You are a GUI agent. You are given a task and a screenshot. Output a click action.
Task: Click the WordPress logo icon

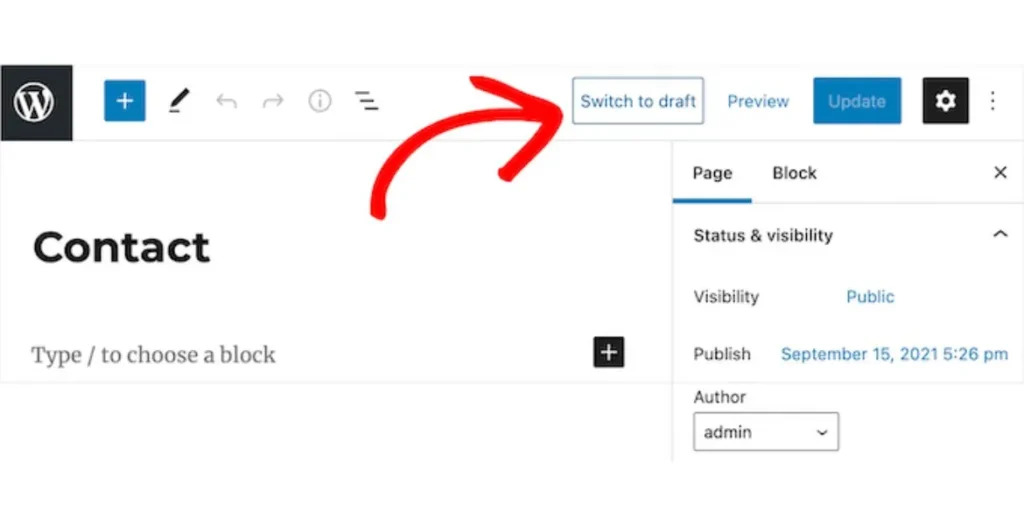[36, 103]
